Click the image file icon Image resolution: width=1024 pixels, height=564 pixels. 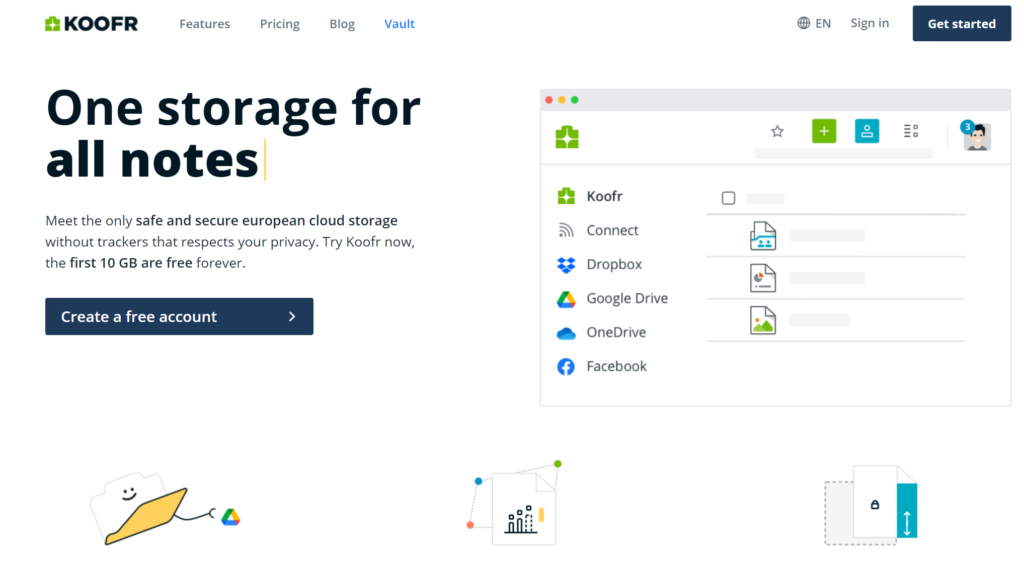763,321
